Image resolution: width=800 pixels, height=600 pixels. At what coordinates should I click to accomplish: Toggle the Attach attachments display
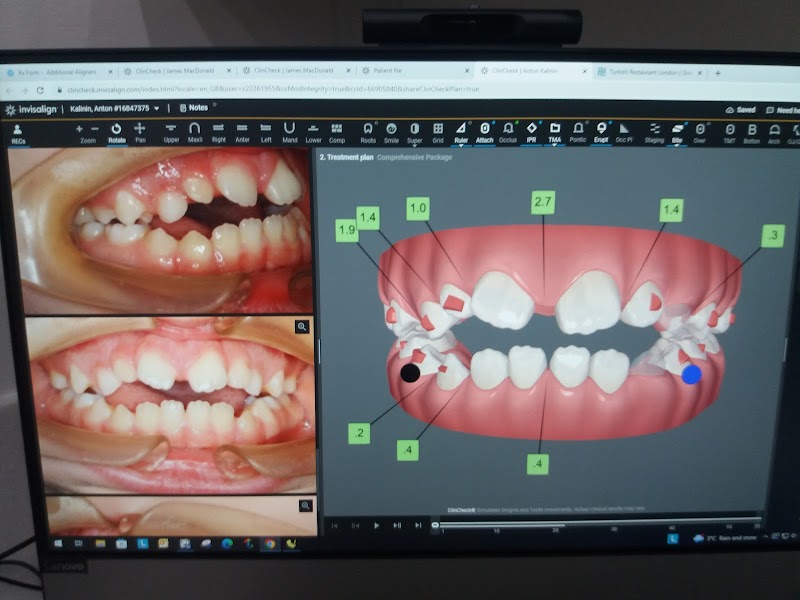pos(484,132)
